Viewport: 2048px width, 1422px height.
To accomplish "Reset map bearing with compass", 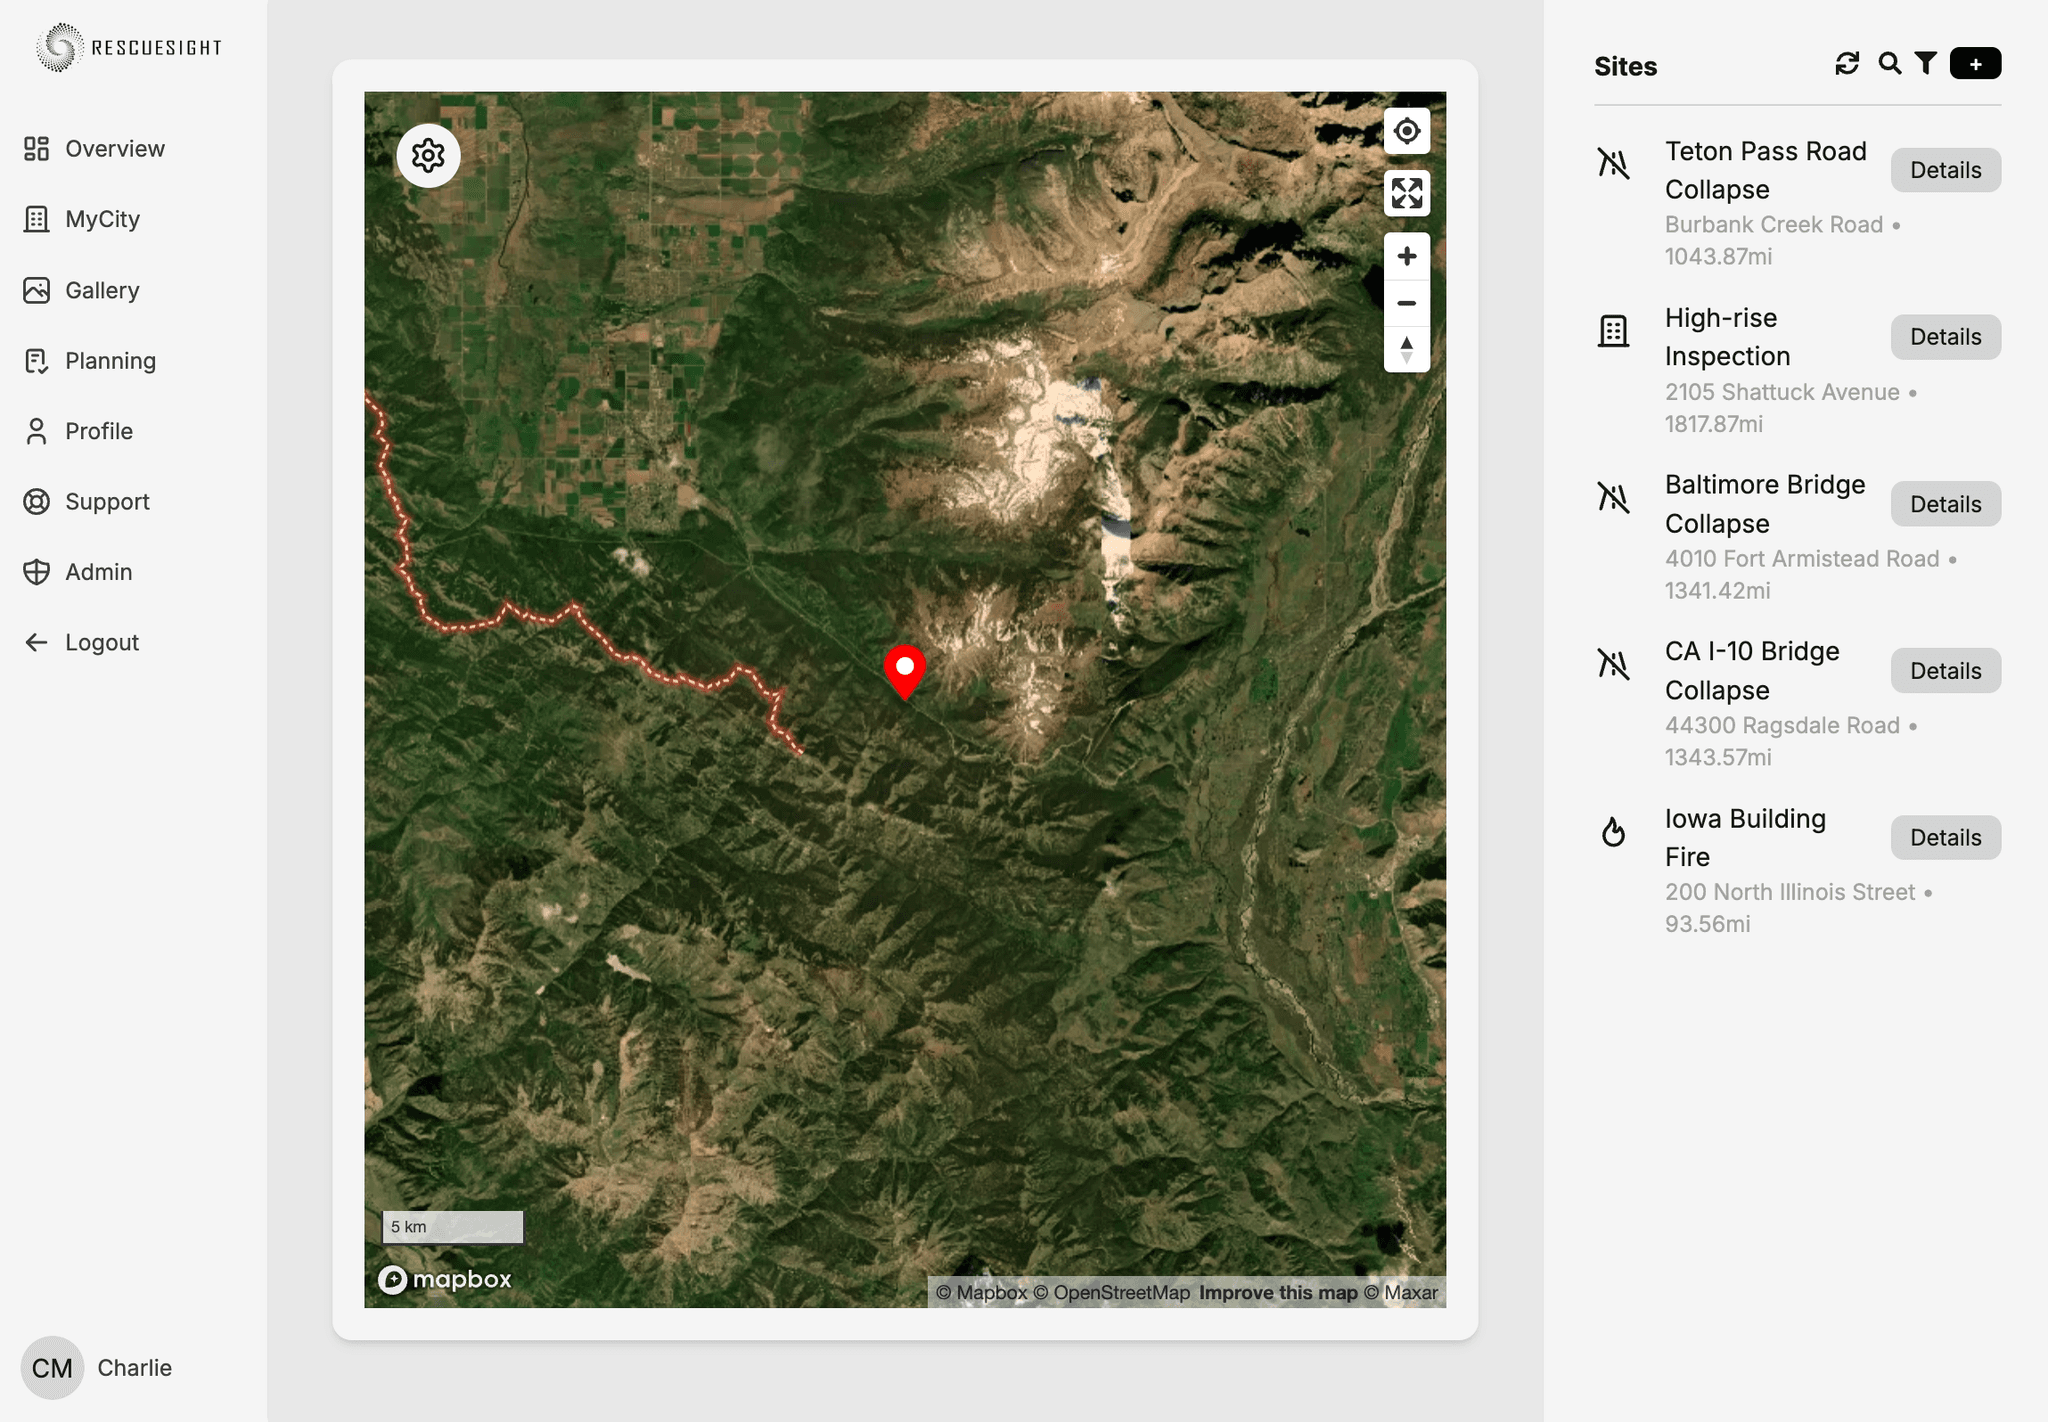I will click(1406, 349).
